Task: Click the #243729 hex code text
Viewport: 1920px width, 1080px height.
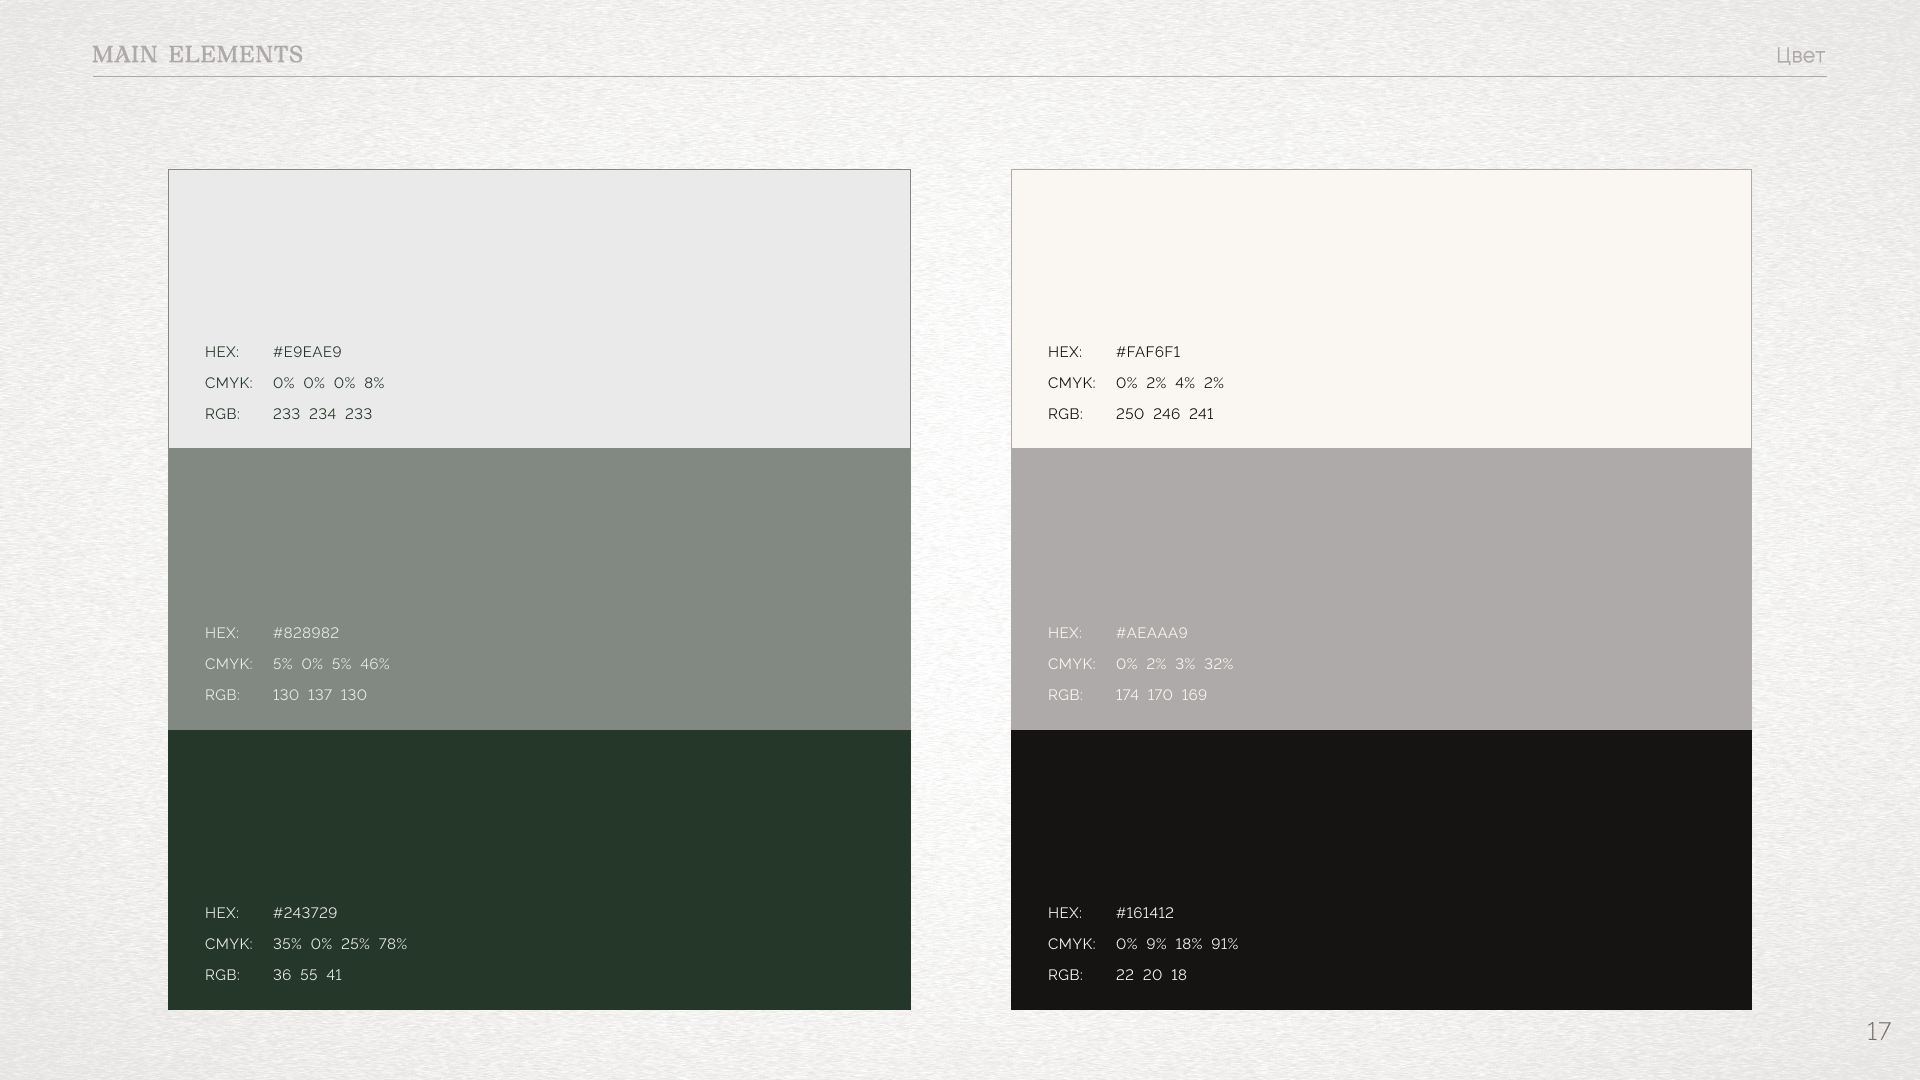Action: (305, 913)
